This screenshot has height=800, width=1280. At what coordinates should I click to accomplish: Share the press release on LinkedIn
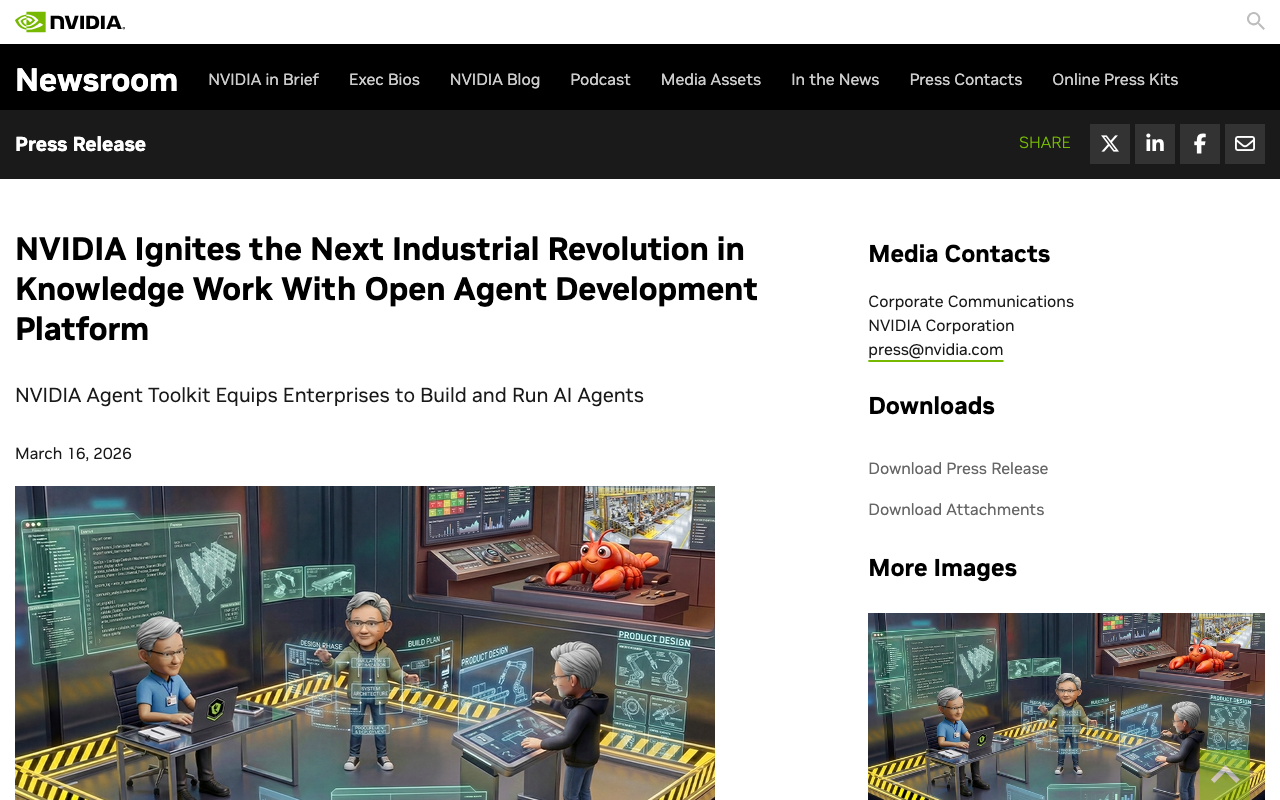pos(1154,143)
